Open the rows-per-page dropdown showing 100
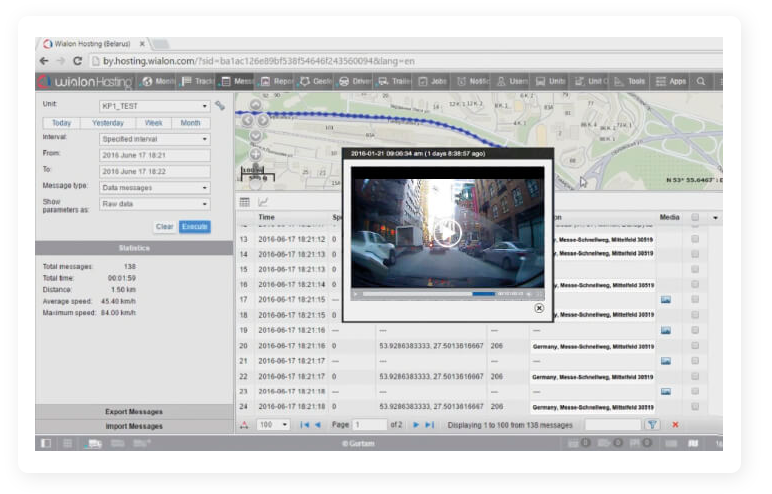This screenshot has width=772, height=494. coord(274,425)
